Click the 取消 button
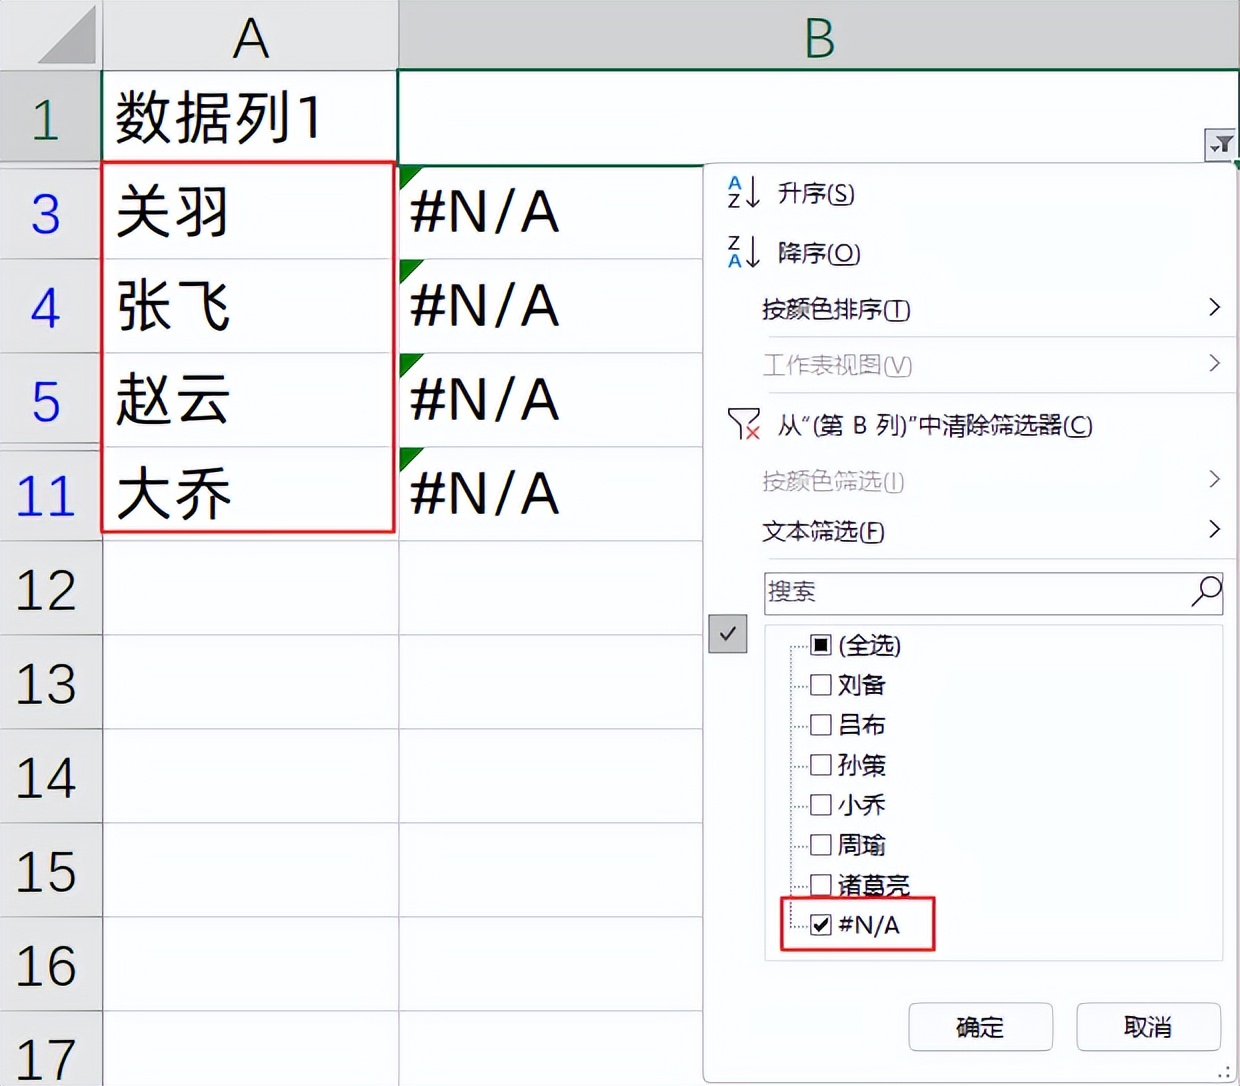 1148,1027
